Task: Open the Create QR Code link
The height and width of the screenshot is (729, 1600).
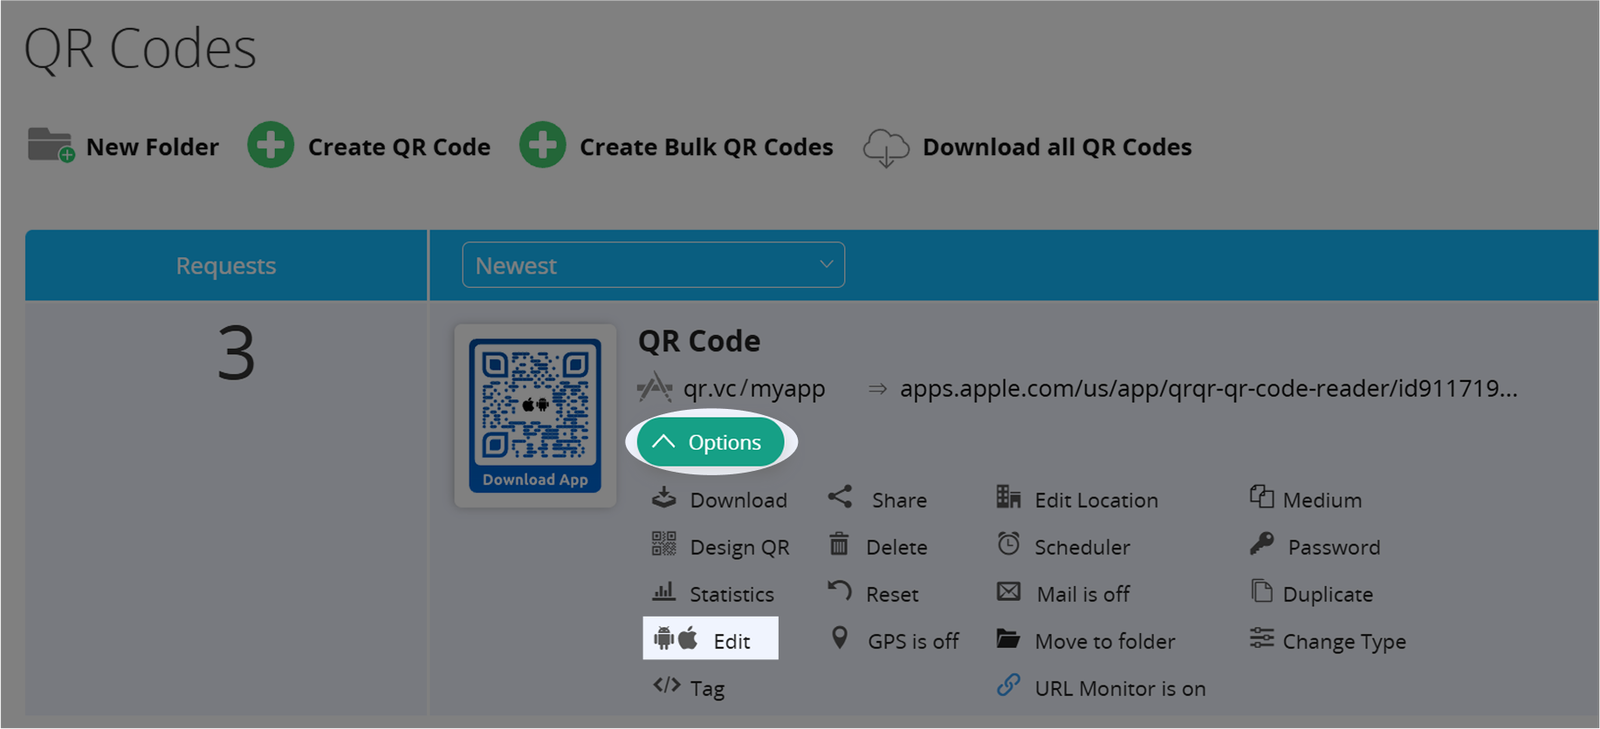Action: tap(399, 147)
